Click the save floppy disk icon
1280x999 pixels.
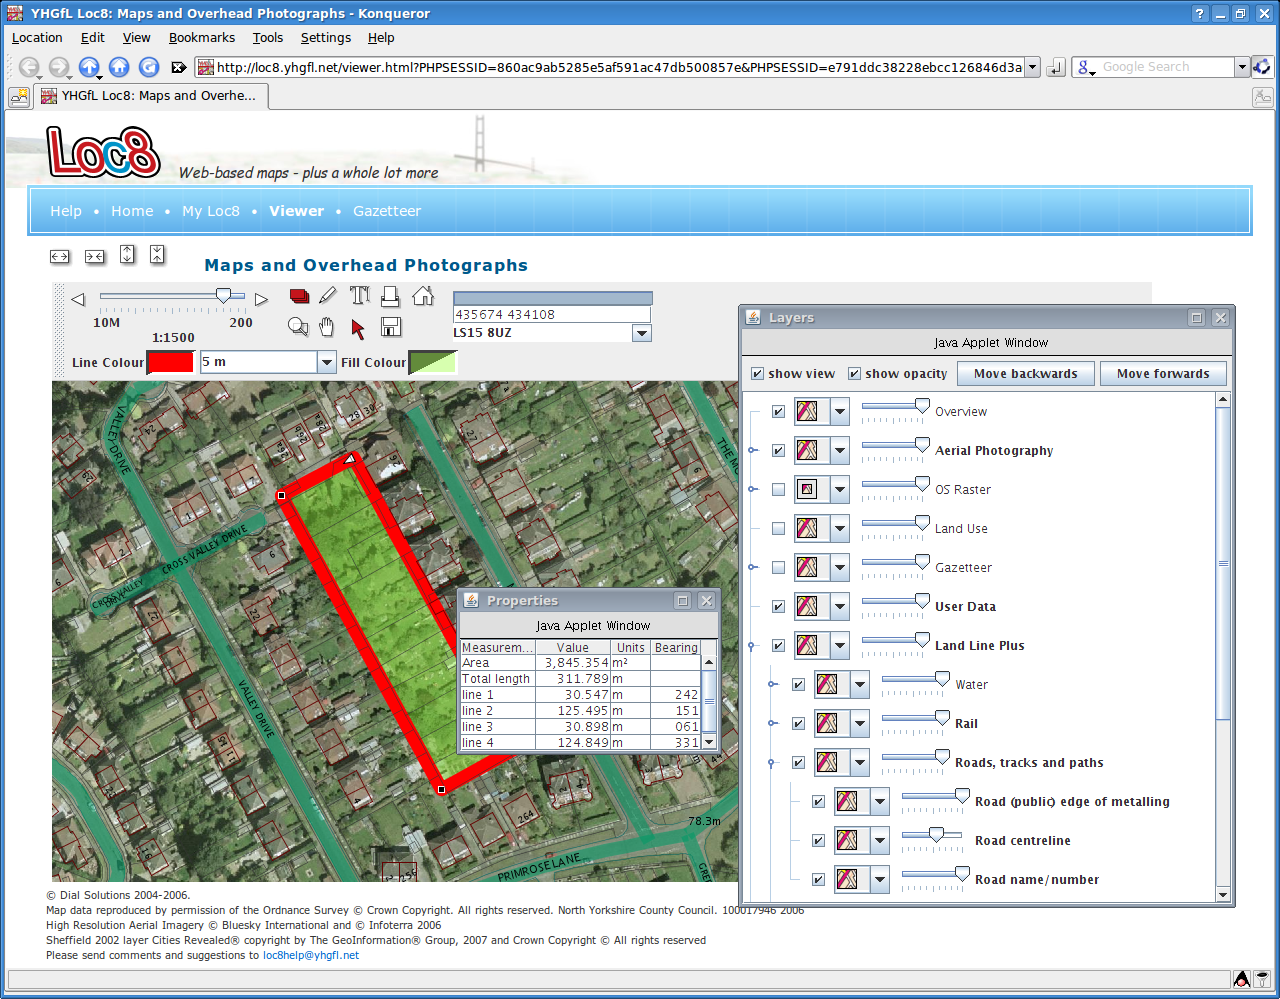pyautogui.click(x=391, y=327)
